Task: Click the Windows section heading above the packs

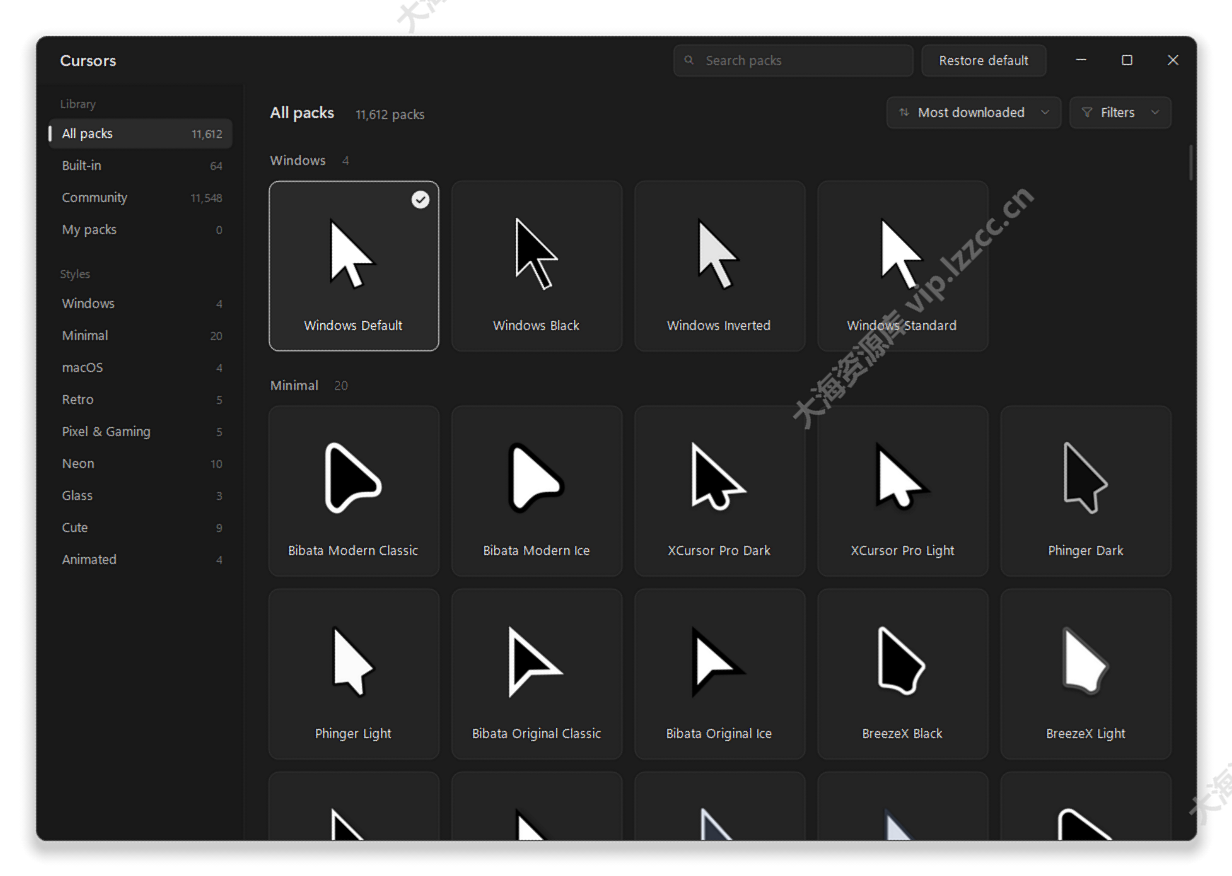Action: coord(298,161)
